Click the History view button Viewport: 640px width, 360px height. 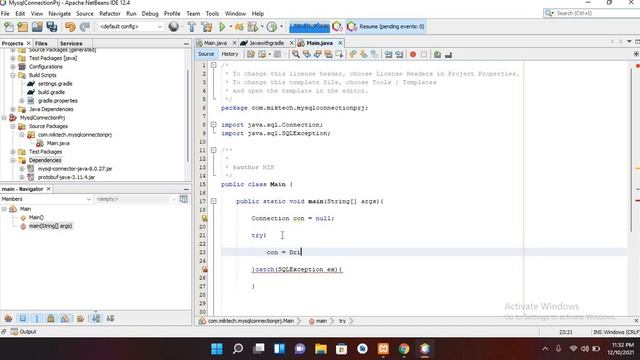(x=230, y=54)
